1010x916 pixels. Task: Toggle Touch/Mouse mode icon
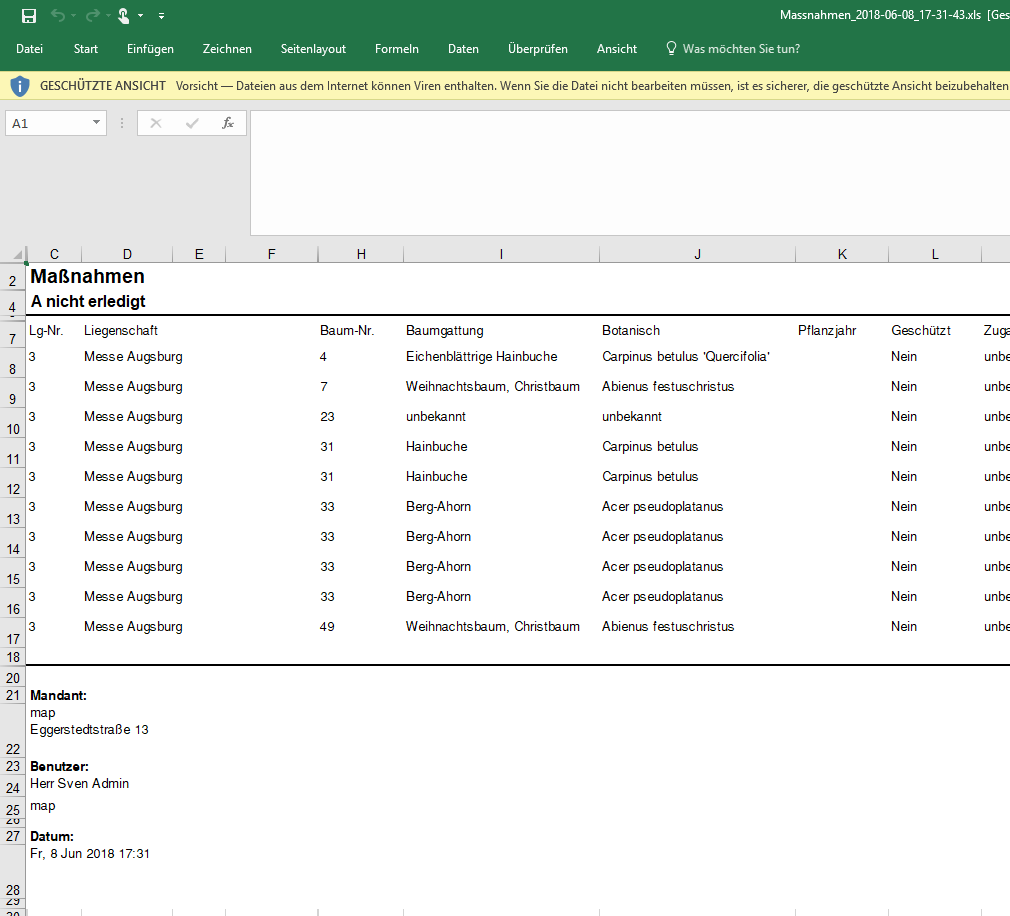[x=124, y=16]
